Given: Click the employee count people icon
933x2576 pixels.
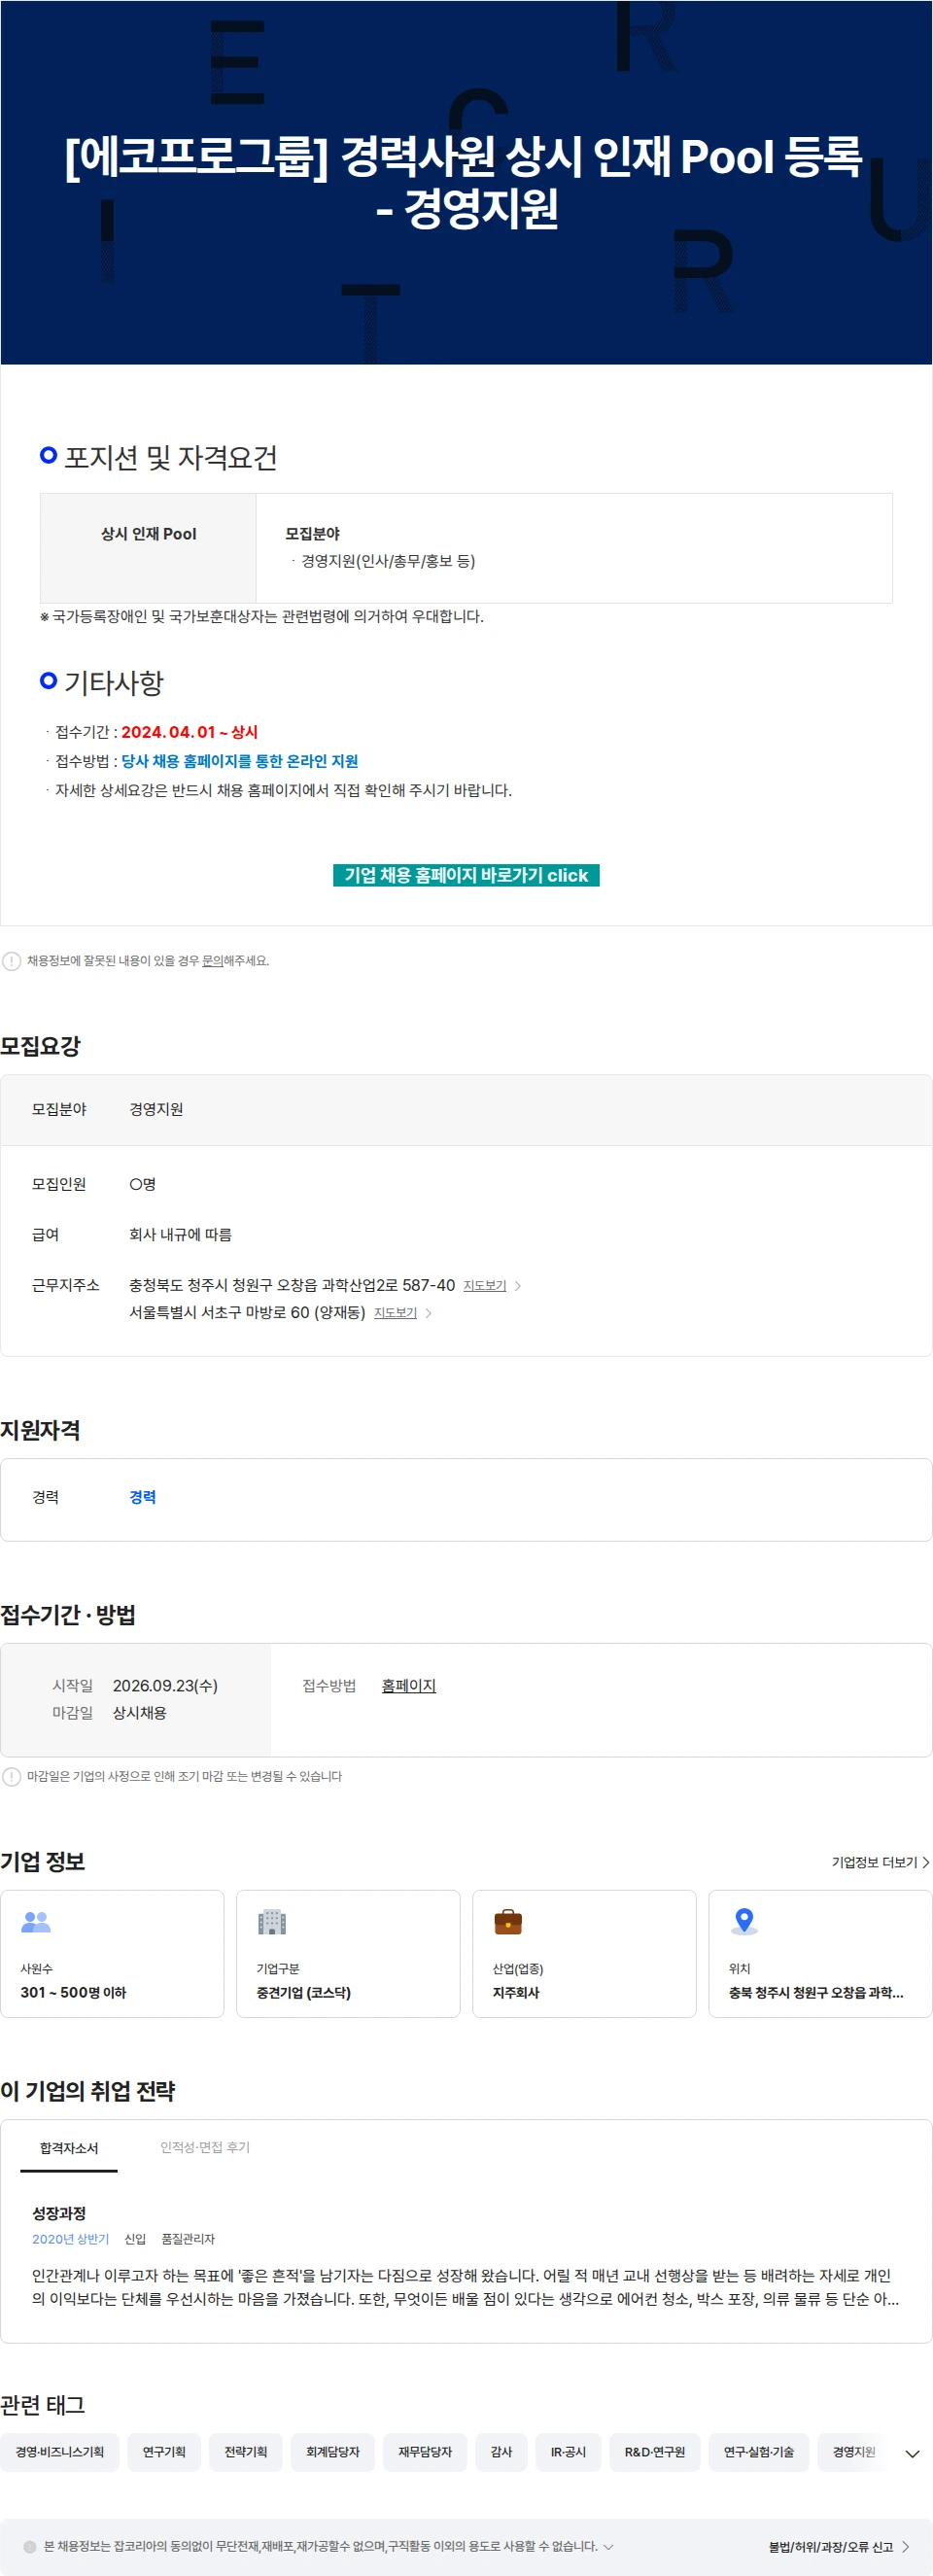Looking at the screenshot, I should coord(36,1921).
